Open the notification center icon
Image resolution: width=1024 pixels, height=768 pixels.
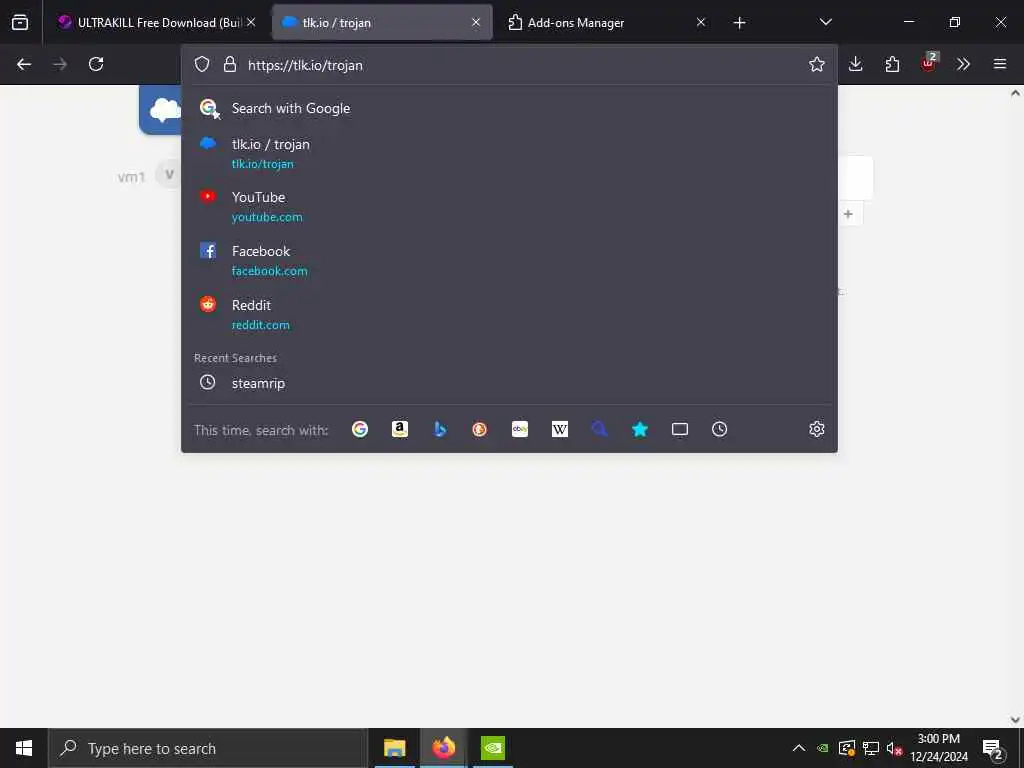993,749
